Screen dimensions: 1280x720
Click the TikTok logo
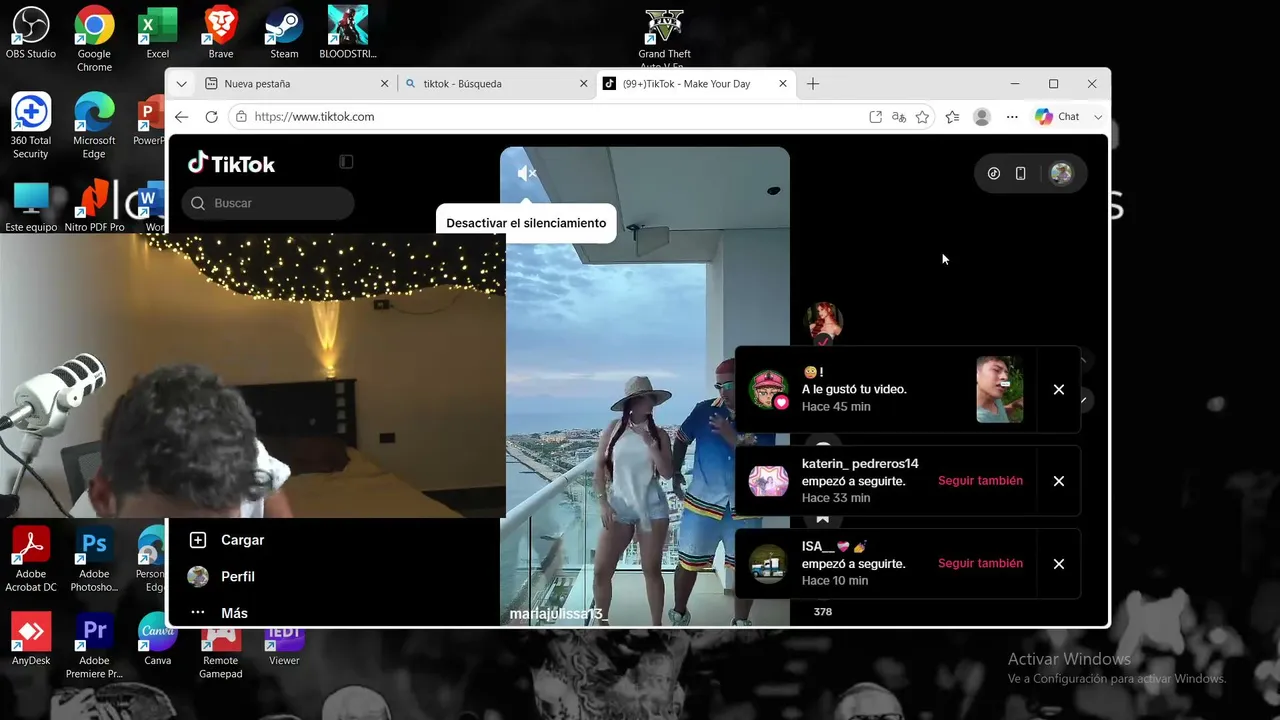pyautogui.click(x=231, y=163)
